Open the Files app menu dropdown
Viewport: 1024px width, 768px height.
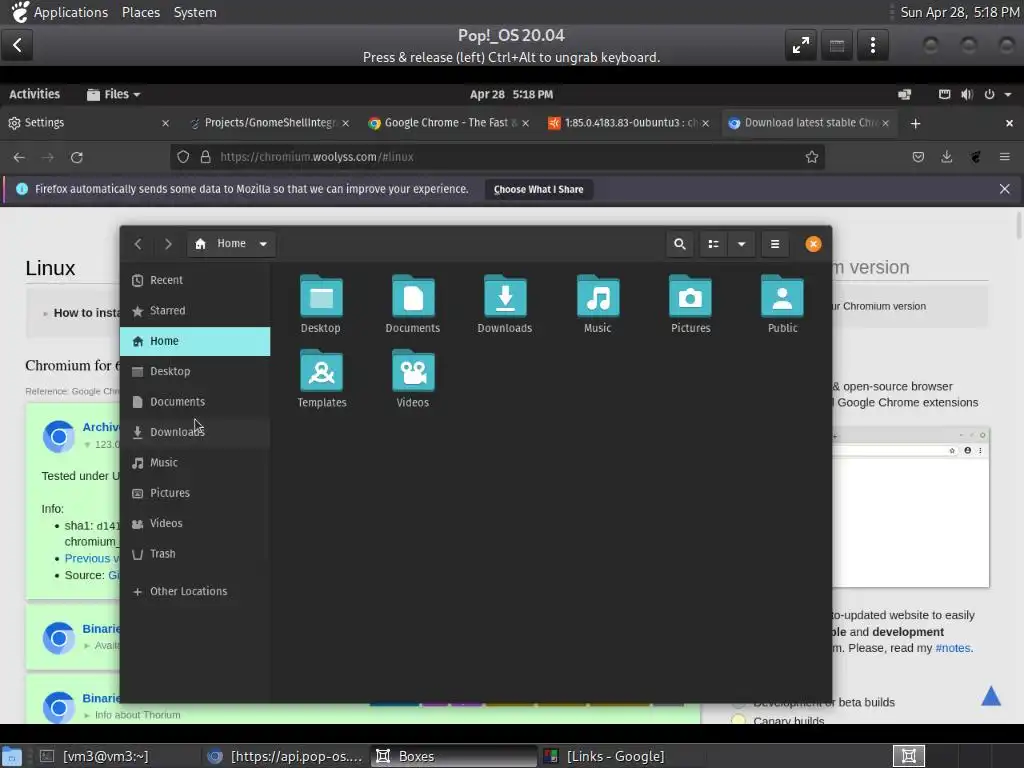pyautogui.click(x=114, y=94)
